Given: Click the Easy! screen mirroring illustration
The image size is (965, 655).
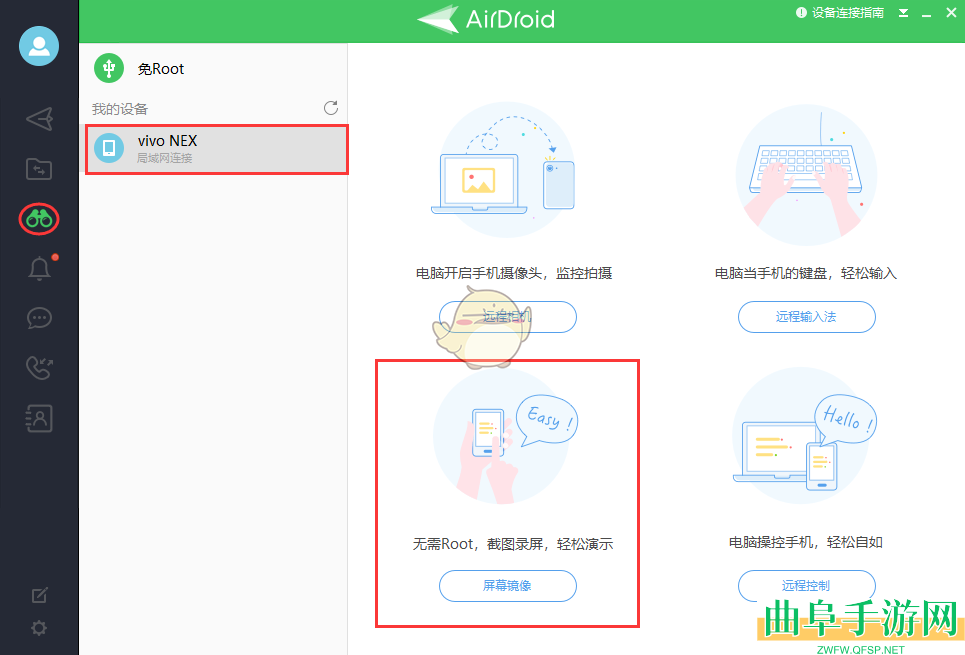Looking at the screenshot, I should point(506,437).
